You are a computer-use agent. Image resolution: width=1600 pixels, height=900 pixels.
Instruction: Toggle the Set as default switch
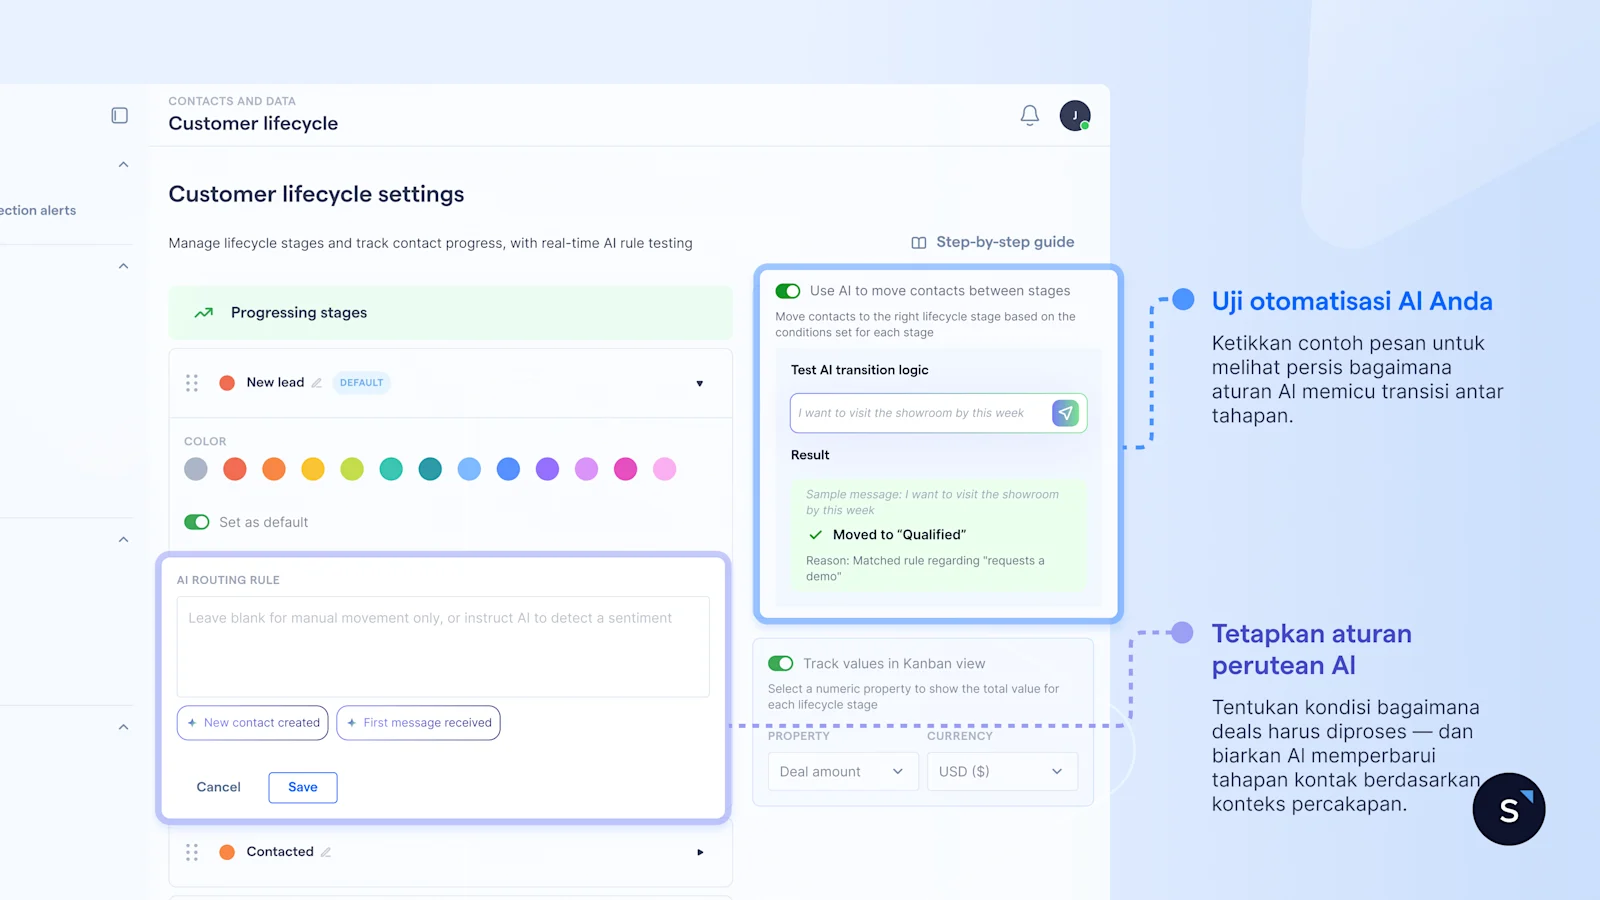click(197, 522)
